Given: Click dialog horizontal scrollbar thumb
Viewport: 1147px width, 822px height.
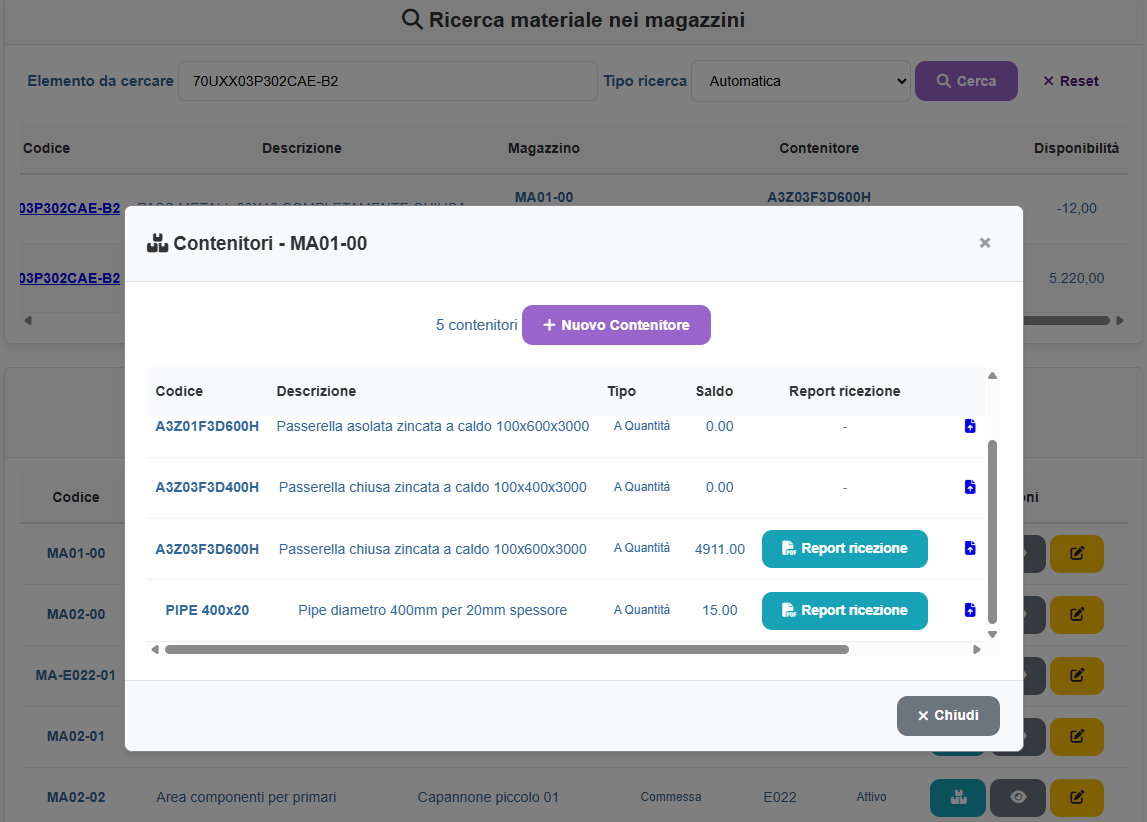Looking at the screenshot, I should [x=507, y=649].
